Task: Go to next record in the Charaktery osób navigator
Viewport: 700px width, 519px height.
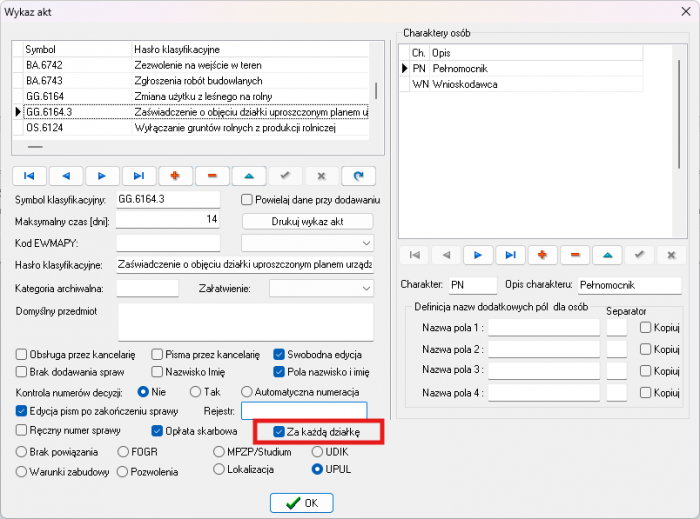Action: point(478,255)
